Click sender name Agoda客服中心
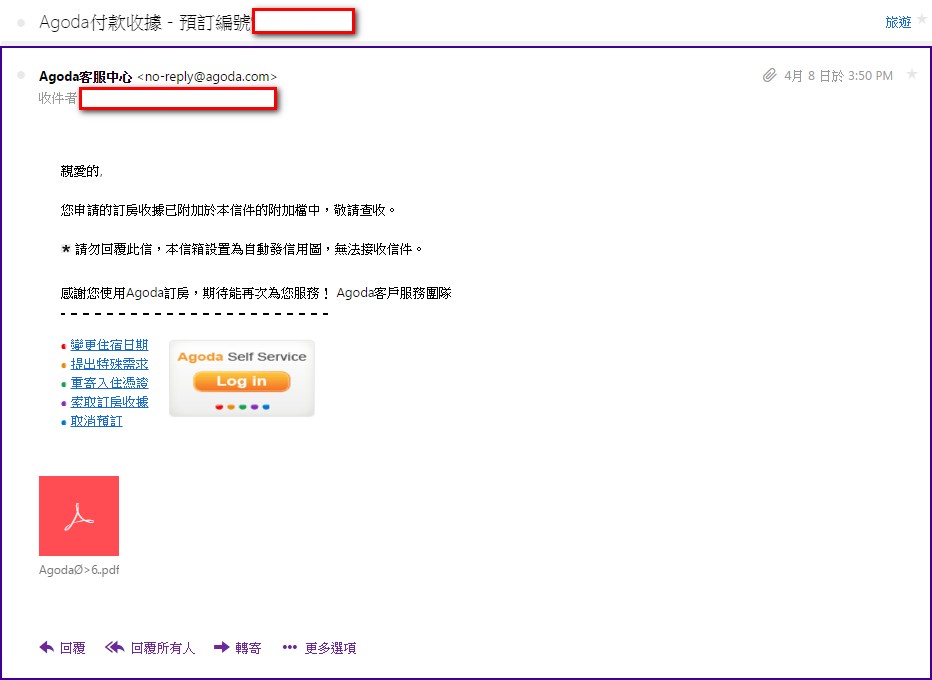 (85, 77)
